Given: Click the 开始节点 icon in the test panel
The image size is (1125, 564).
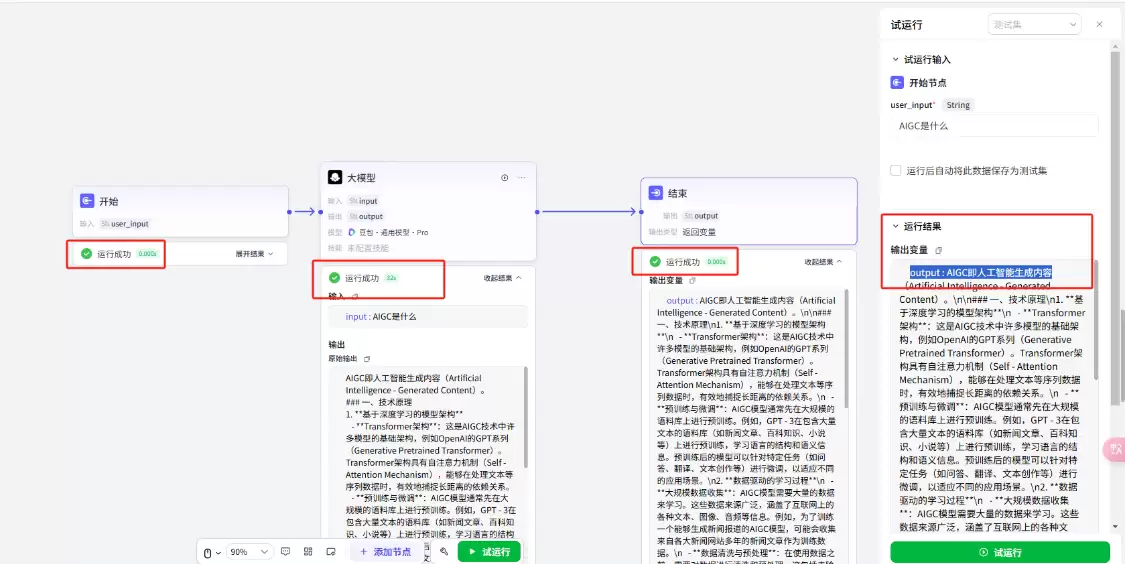Looking at the screenshot, I should (x=897, y=83).
